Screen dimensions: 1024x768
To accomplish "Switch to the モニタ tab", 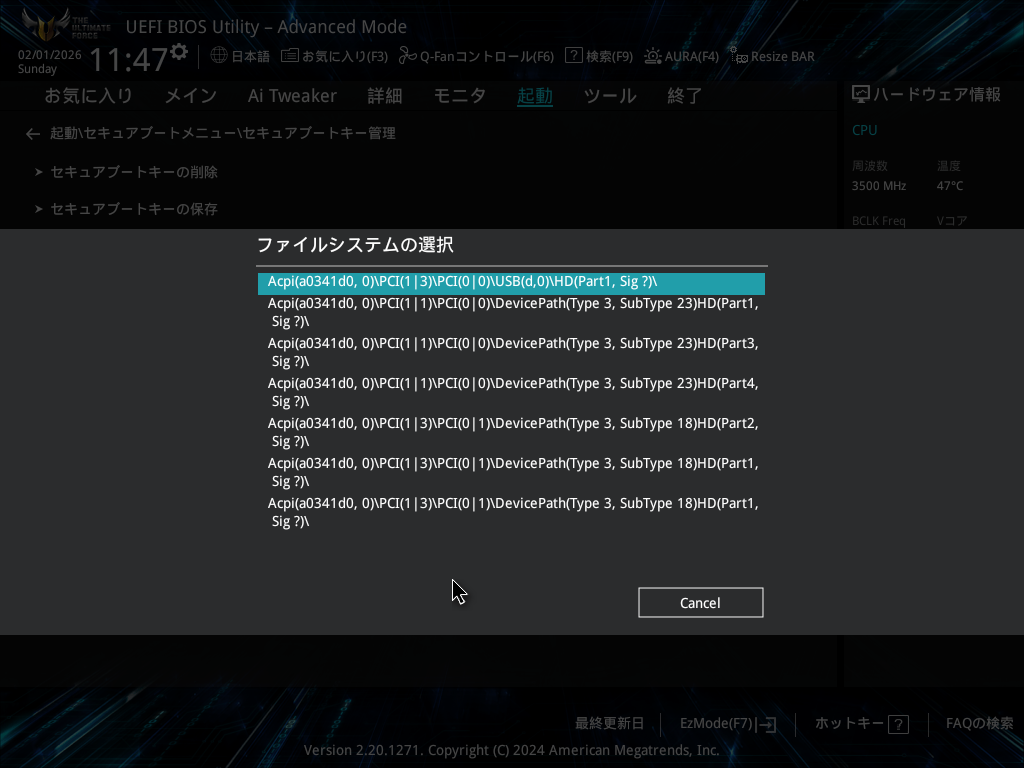I will click(459, 96).
